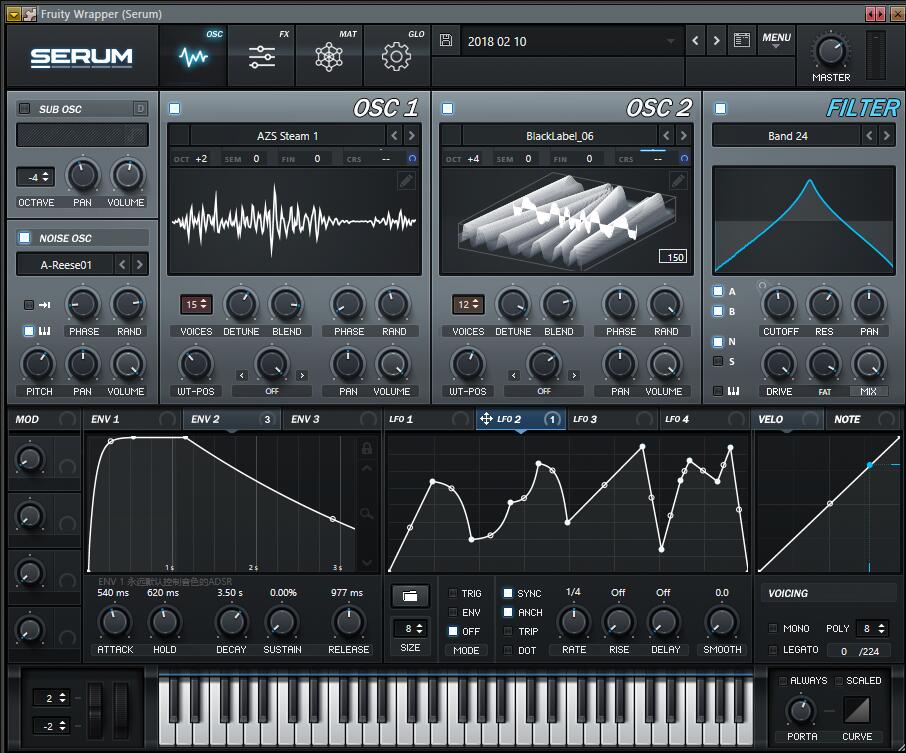906x753 pixels.
Task: Select next OSC 1 wavetable
Action: (x=411, y=136)
